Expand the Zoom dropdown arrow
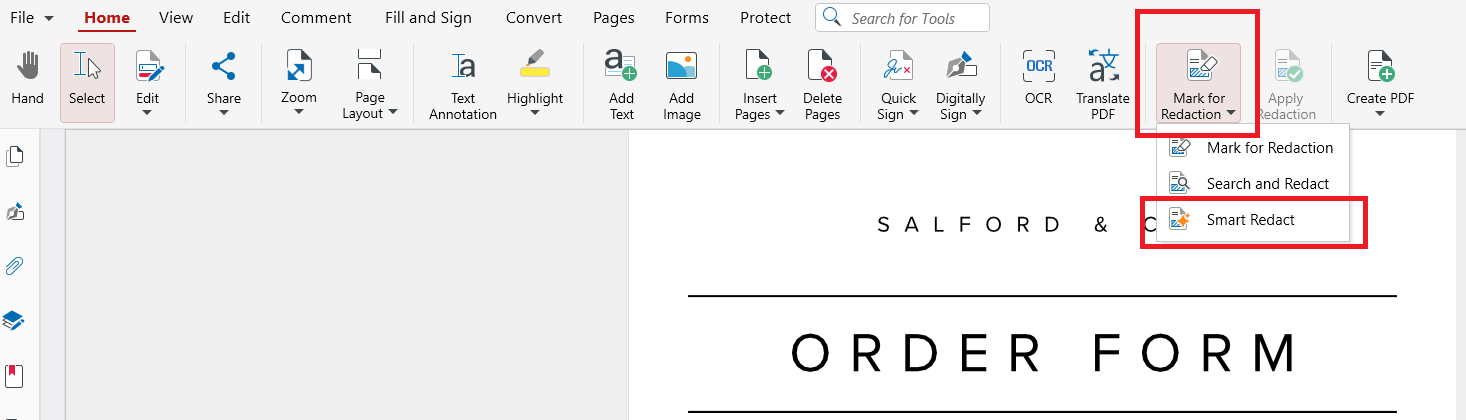 298,113
